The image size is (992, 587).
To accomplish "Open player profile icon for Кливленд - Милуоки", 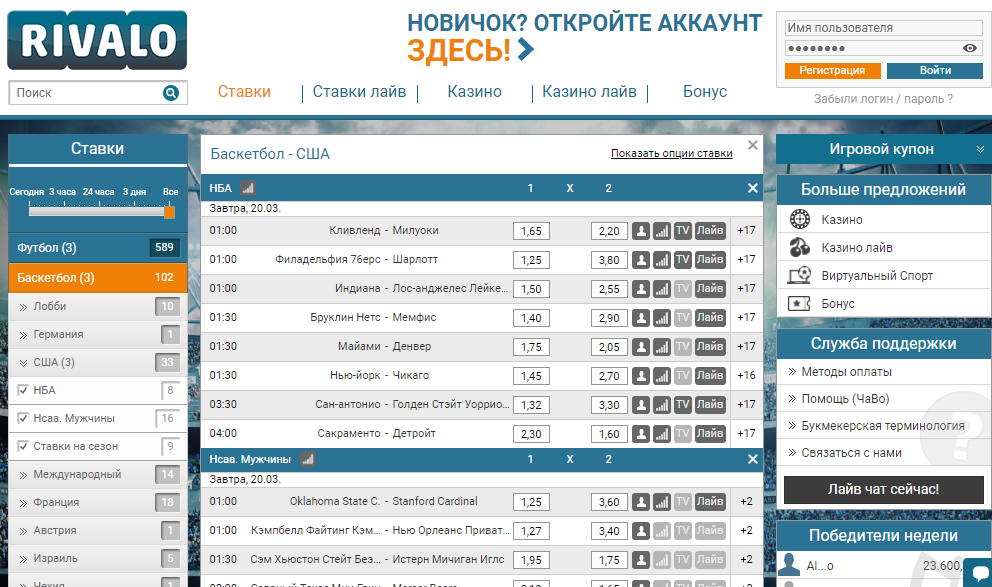I will pyautogui.click(x=641, y=231).
